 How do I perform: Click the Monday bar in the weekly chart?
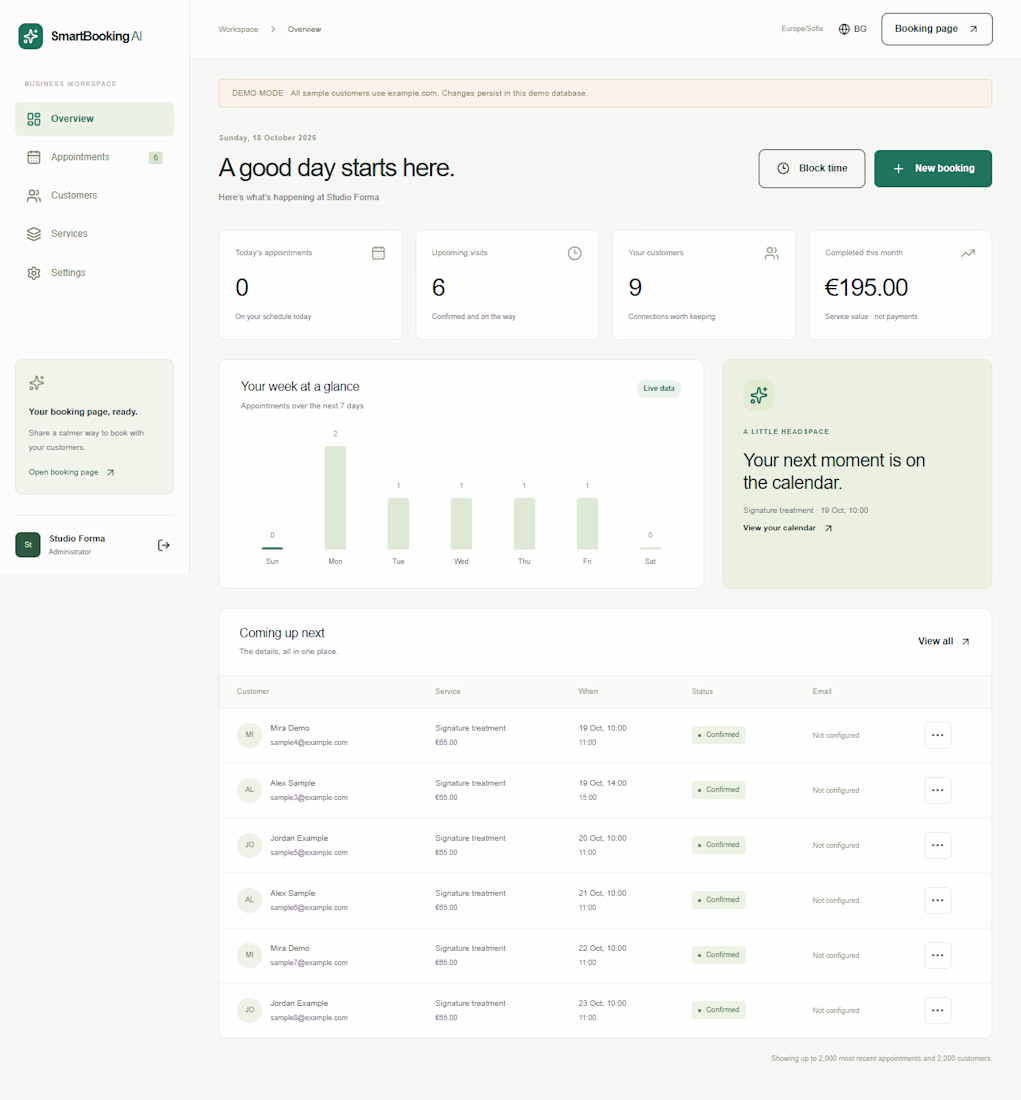pyautogui.click(x=335, y=497)
